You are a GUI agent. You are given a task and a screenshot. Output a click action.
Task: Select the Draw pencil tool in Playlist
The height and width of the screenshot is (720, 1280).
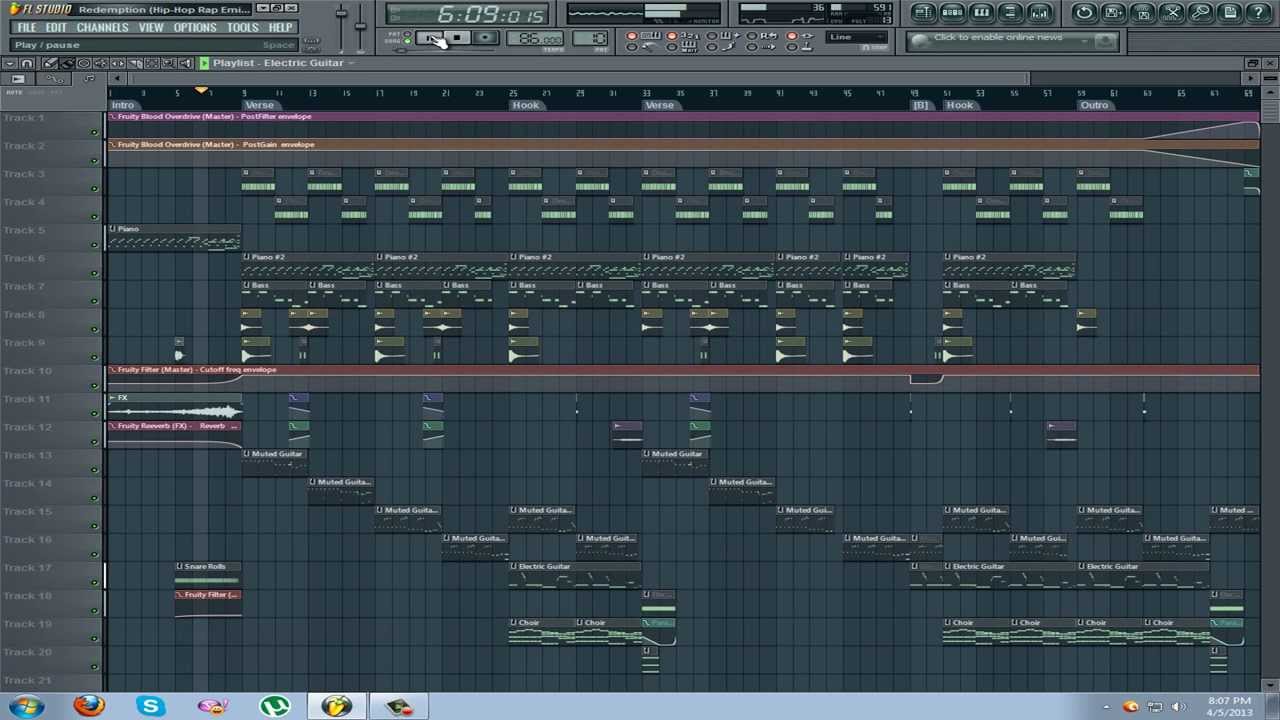pyautogui.click(x=49, y=63)
